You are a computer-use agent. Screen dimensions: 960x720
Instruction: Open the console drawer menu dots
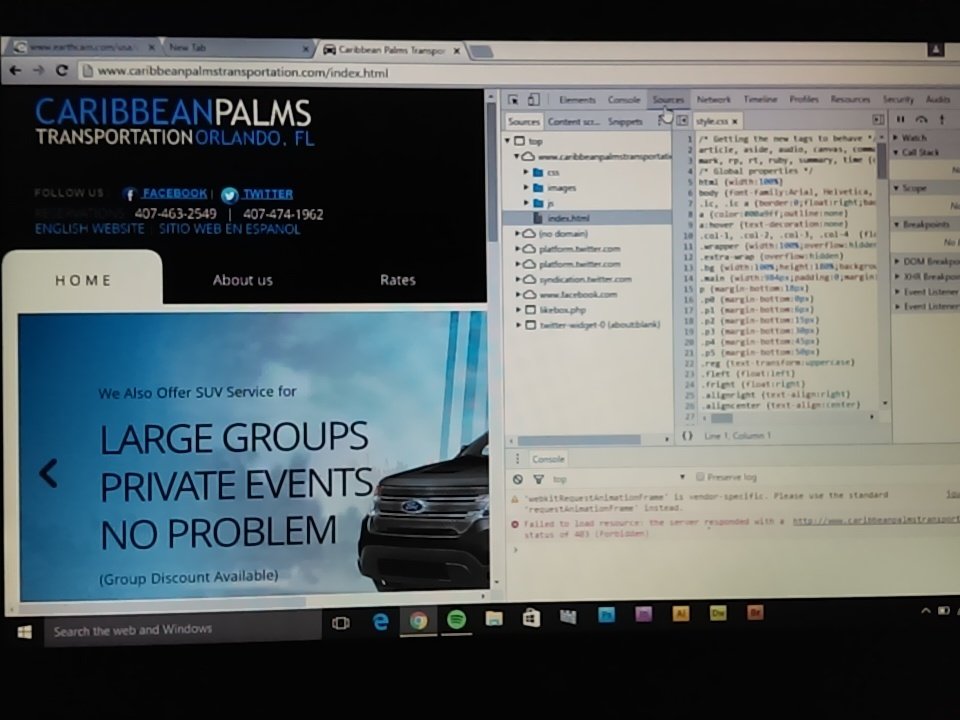(x=517, y=459)
